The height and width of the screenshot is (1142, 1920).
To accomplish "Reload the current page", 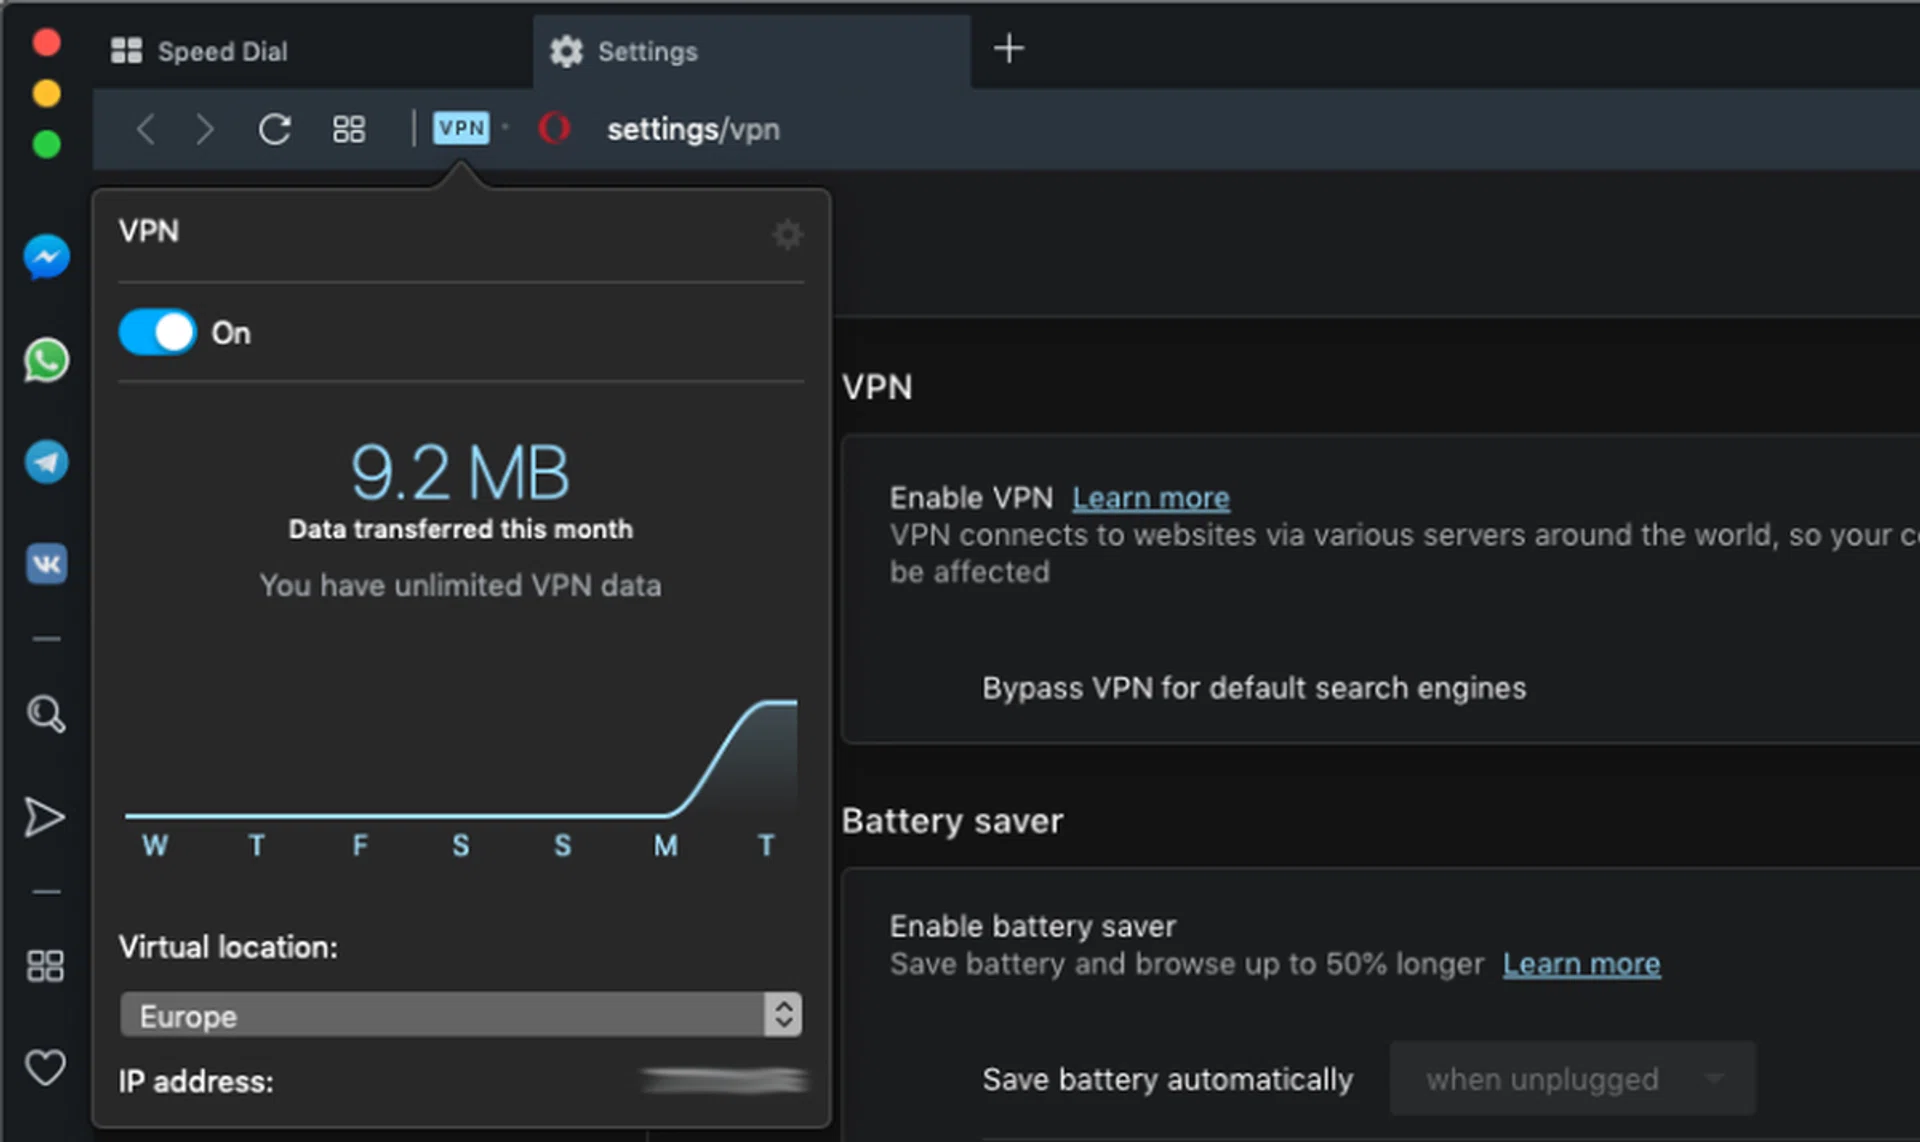I will tap(275, 129).
